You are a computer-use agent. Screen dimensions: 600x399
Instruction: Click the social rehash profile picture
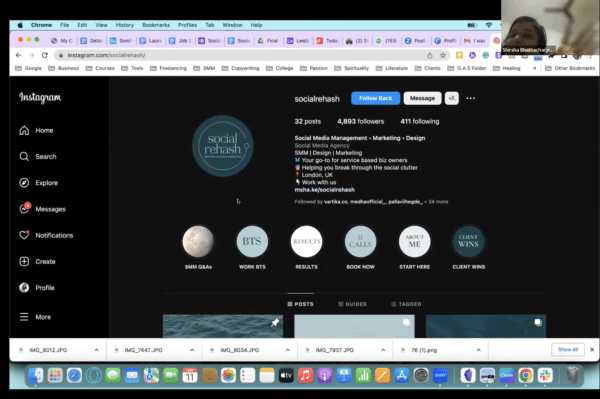click(x=223, y=146)
